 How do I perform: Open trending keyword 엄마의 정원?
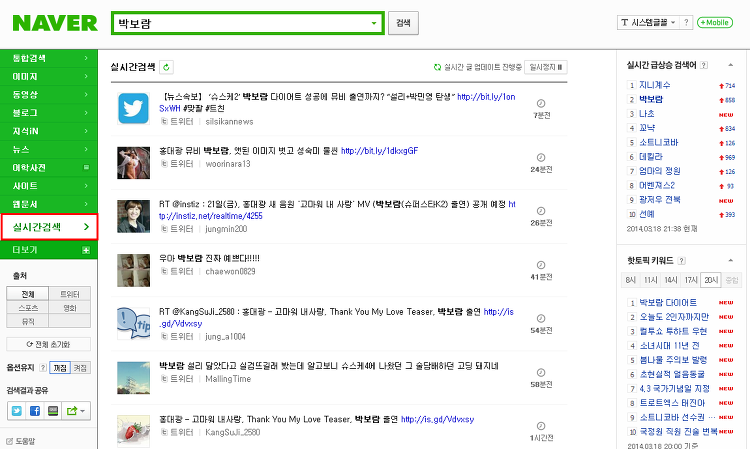click(660, 171)
